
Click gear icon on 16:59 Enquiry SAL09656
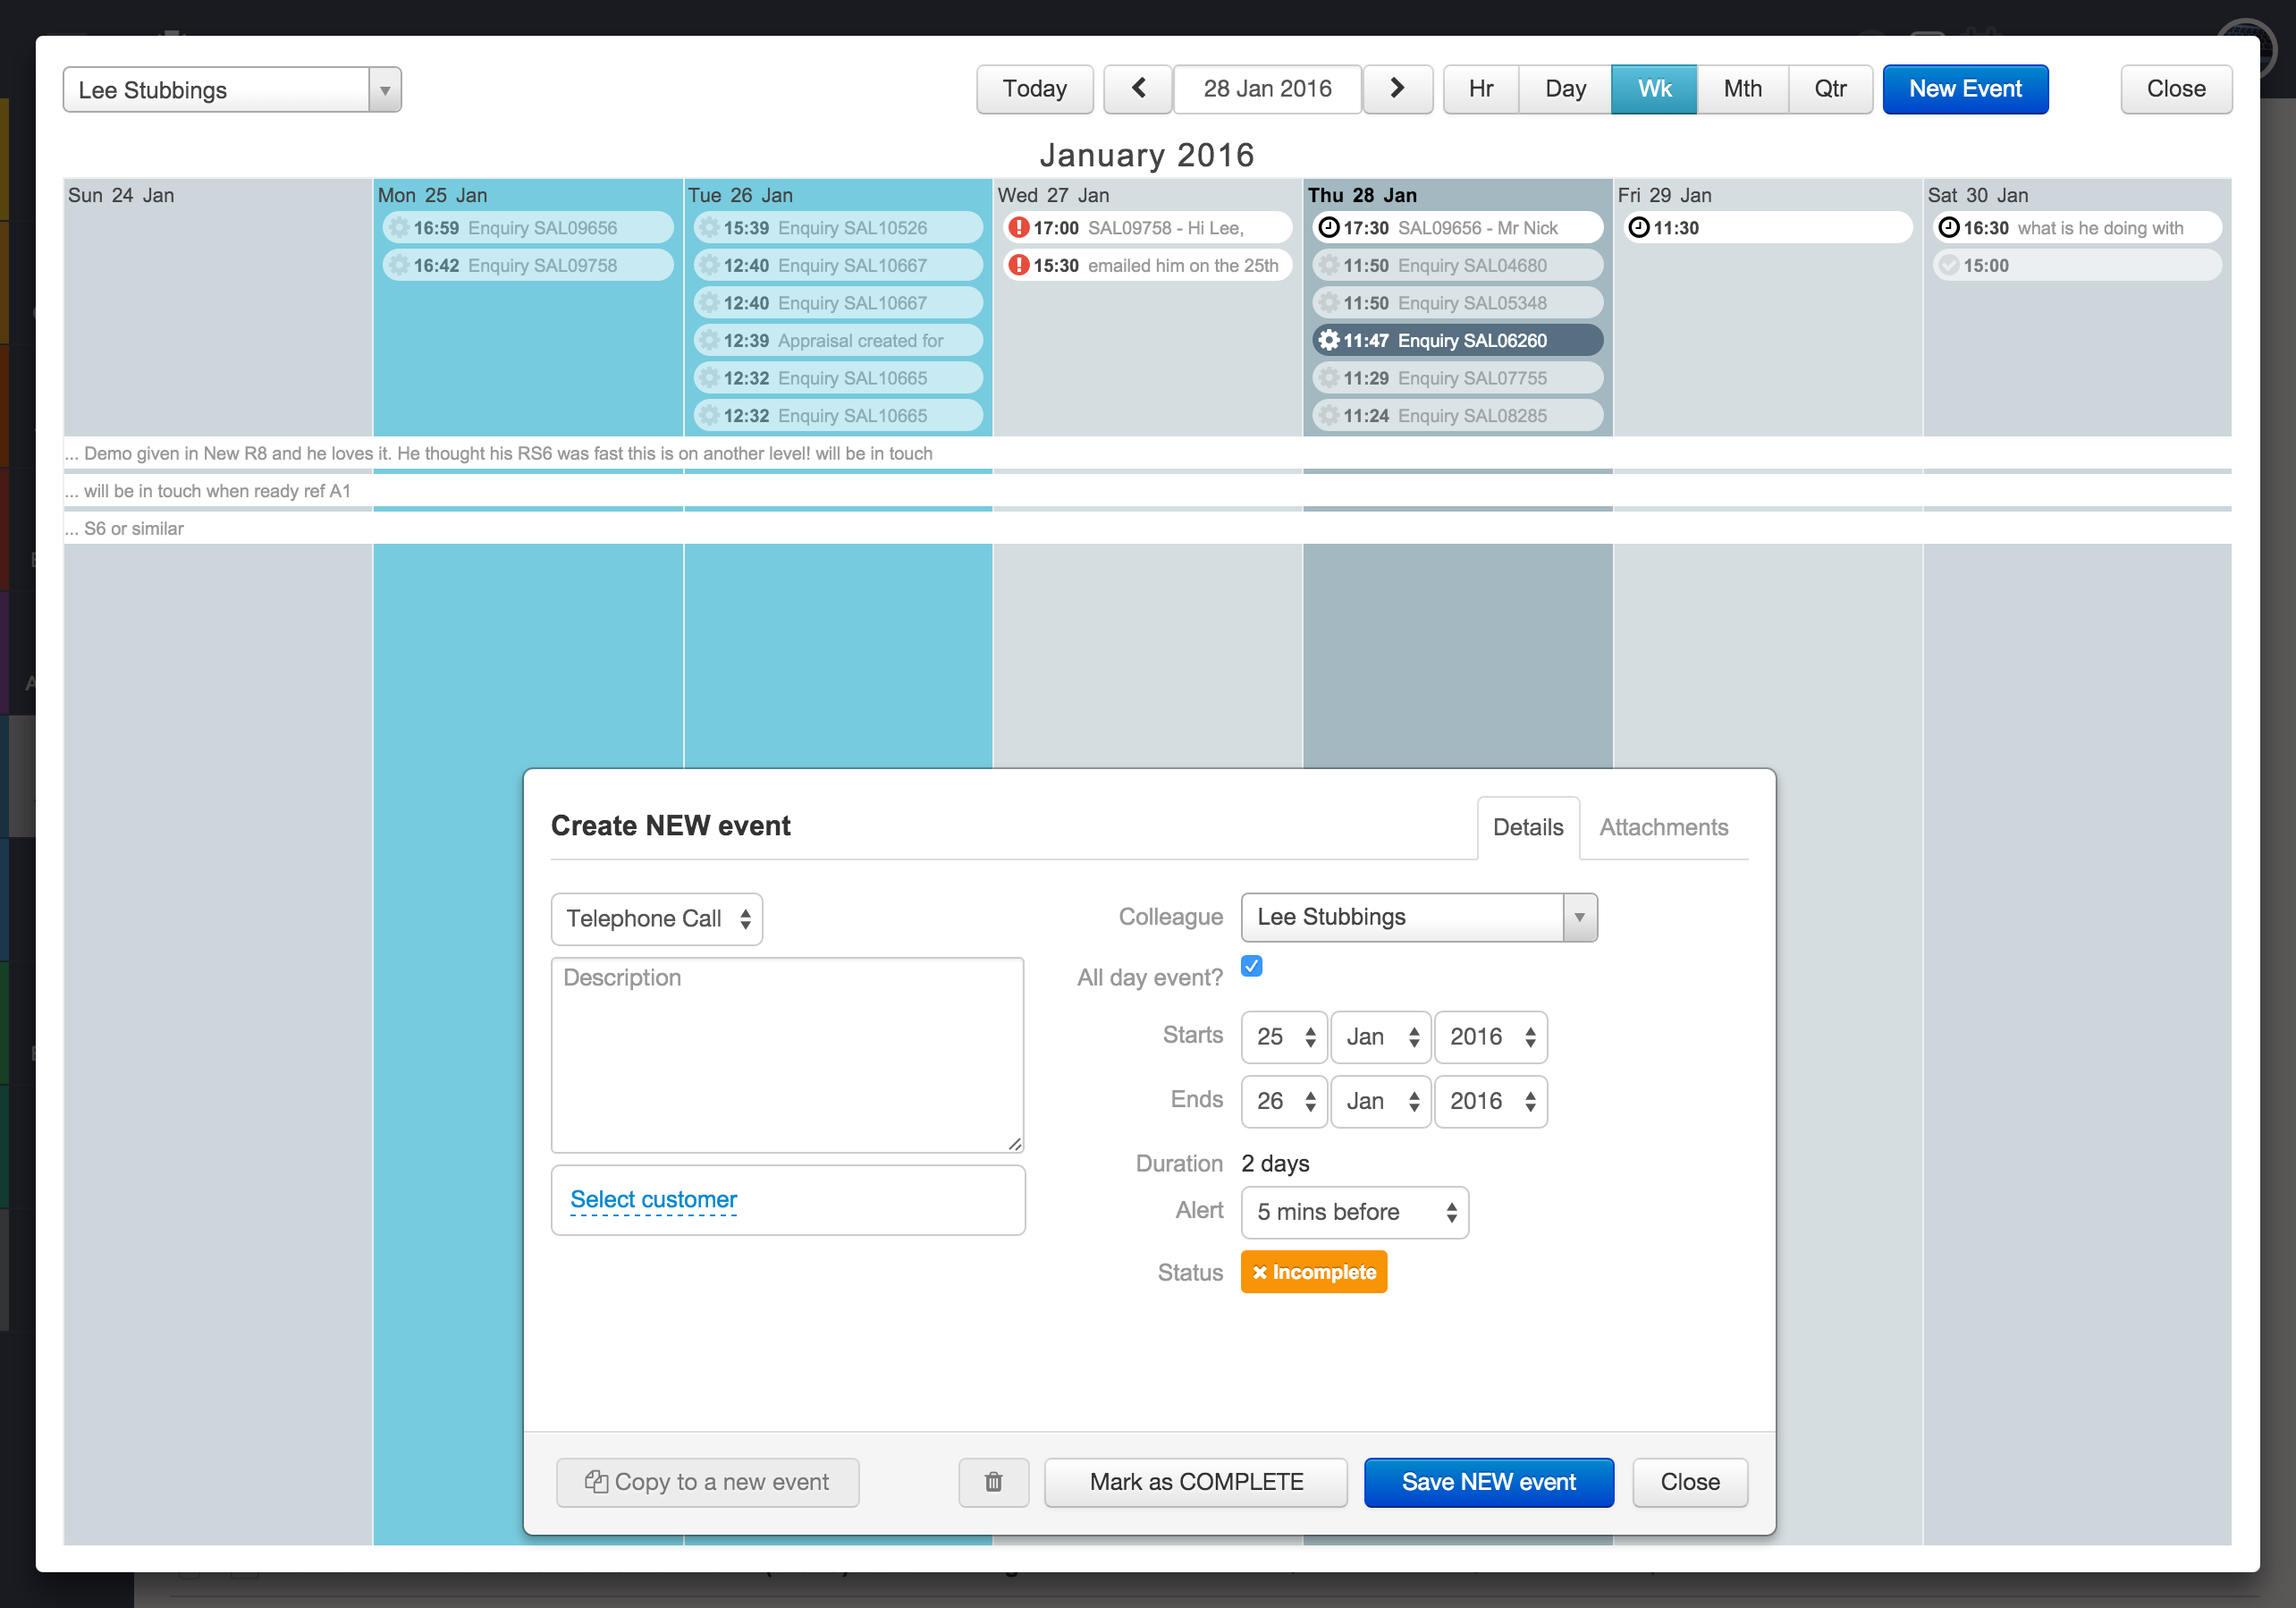pyautogui.click(x=399, y=228)
